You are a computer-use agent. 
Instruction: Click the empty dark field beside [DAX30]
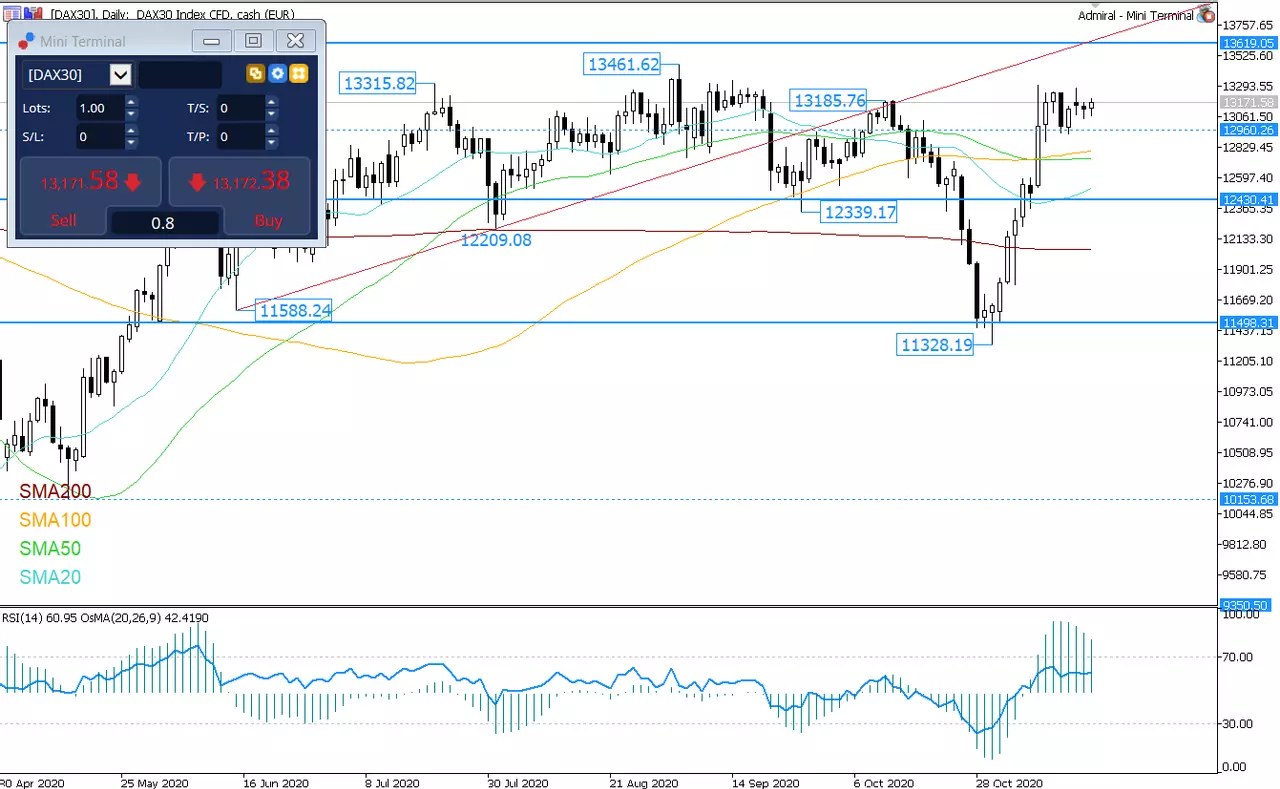tap(180, 75)
